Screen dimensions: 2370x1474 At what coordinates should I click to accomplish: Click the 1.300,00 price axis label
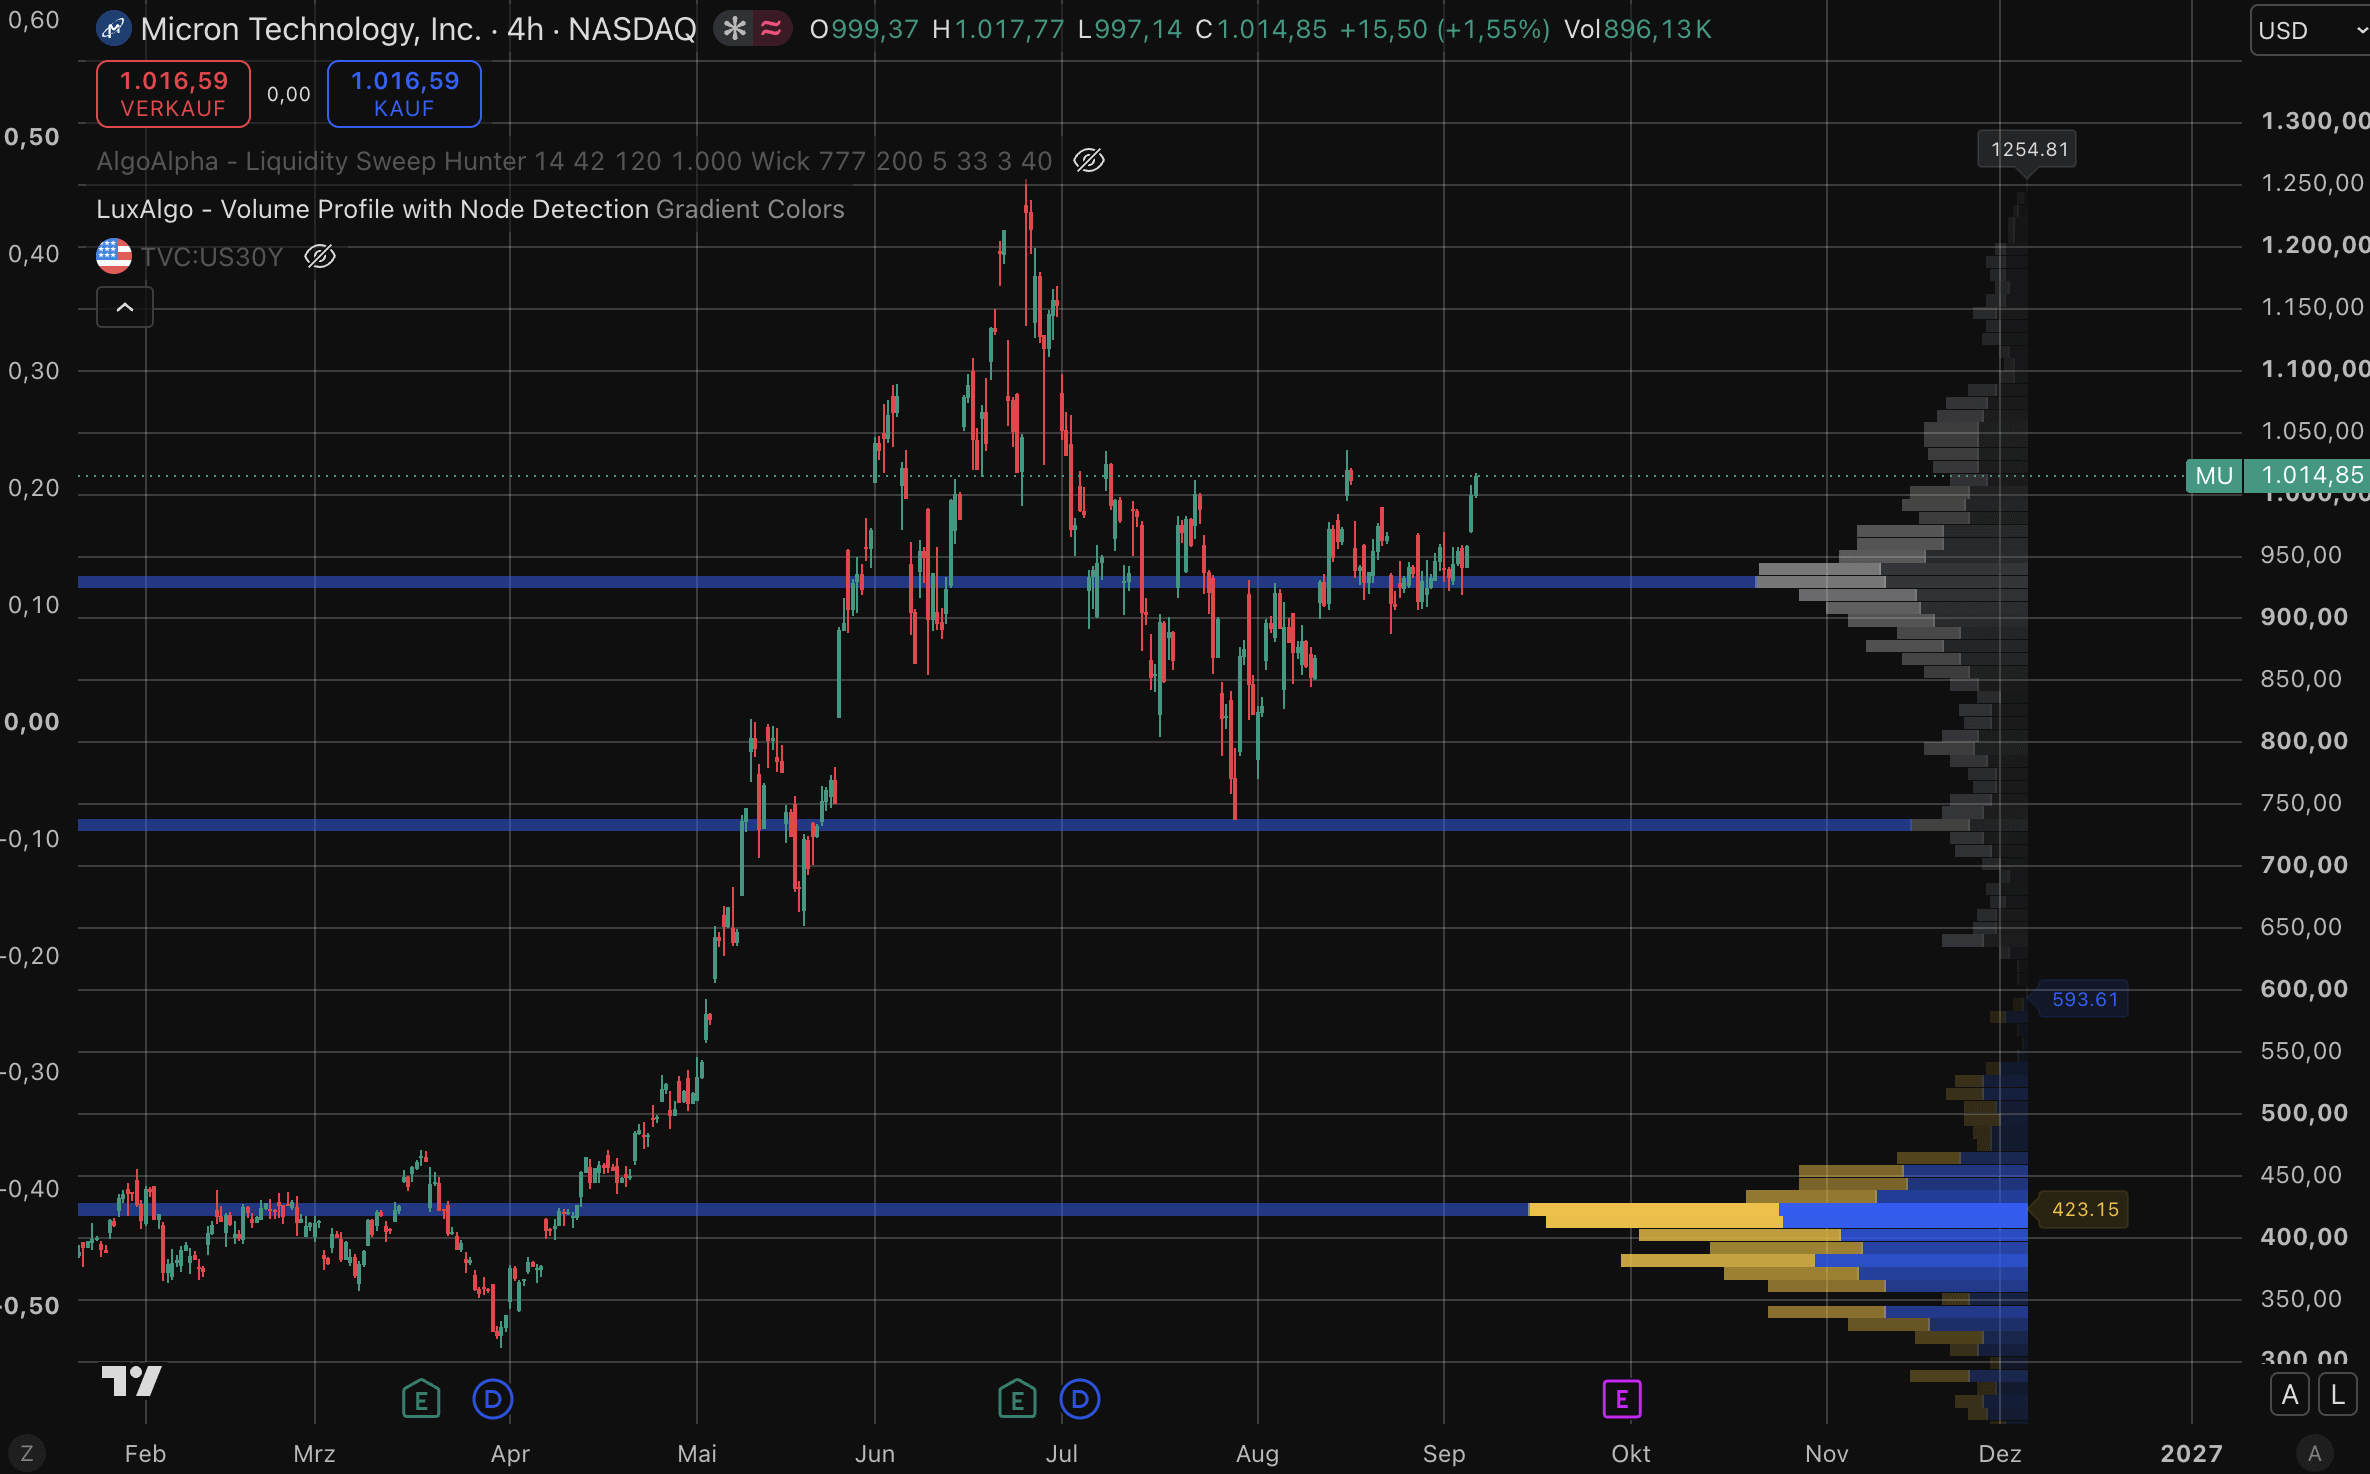tap(2315, 121)
